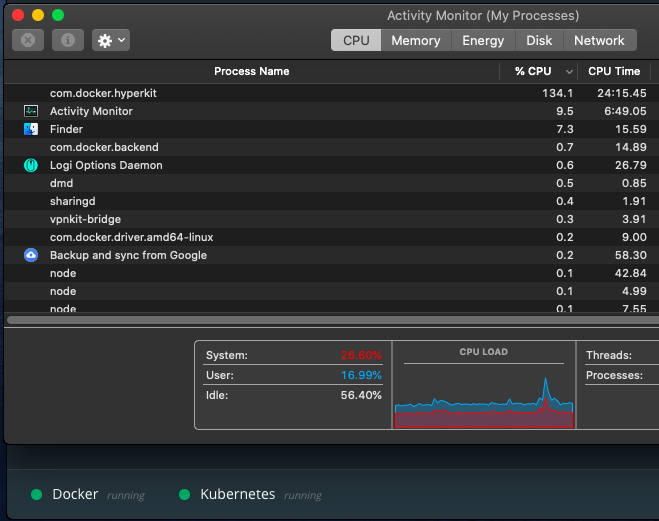Select the com.docker.backend process row
This screenshot has height=521, width=659.
(x=331, y=147)
